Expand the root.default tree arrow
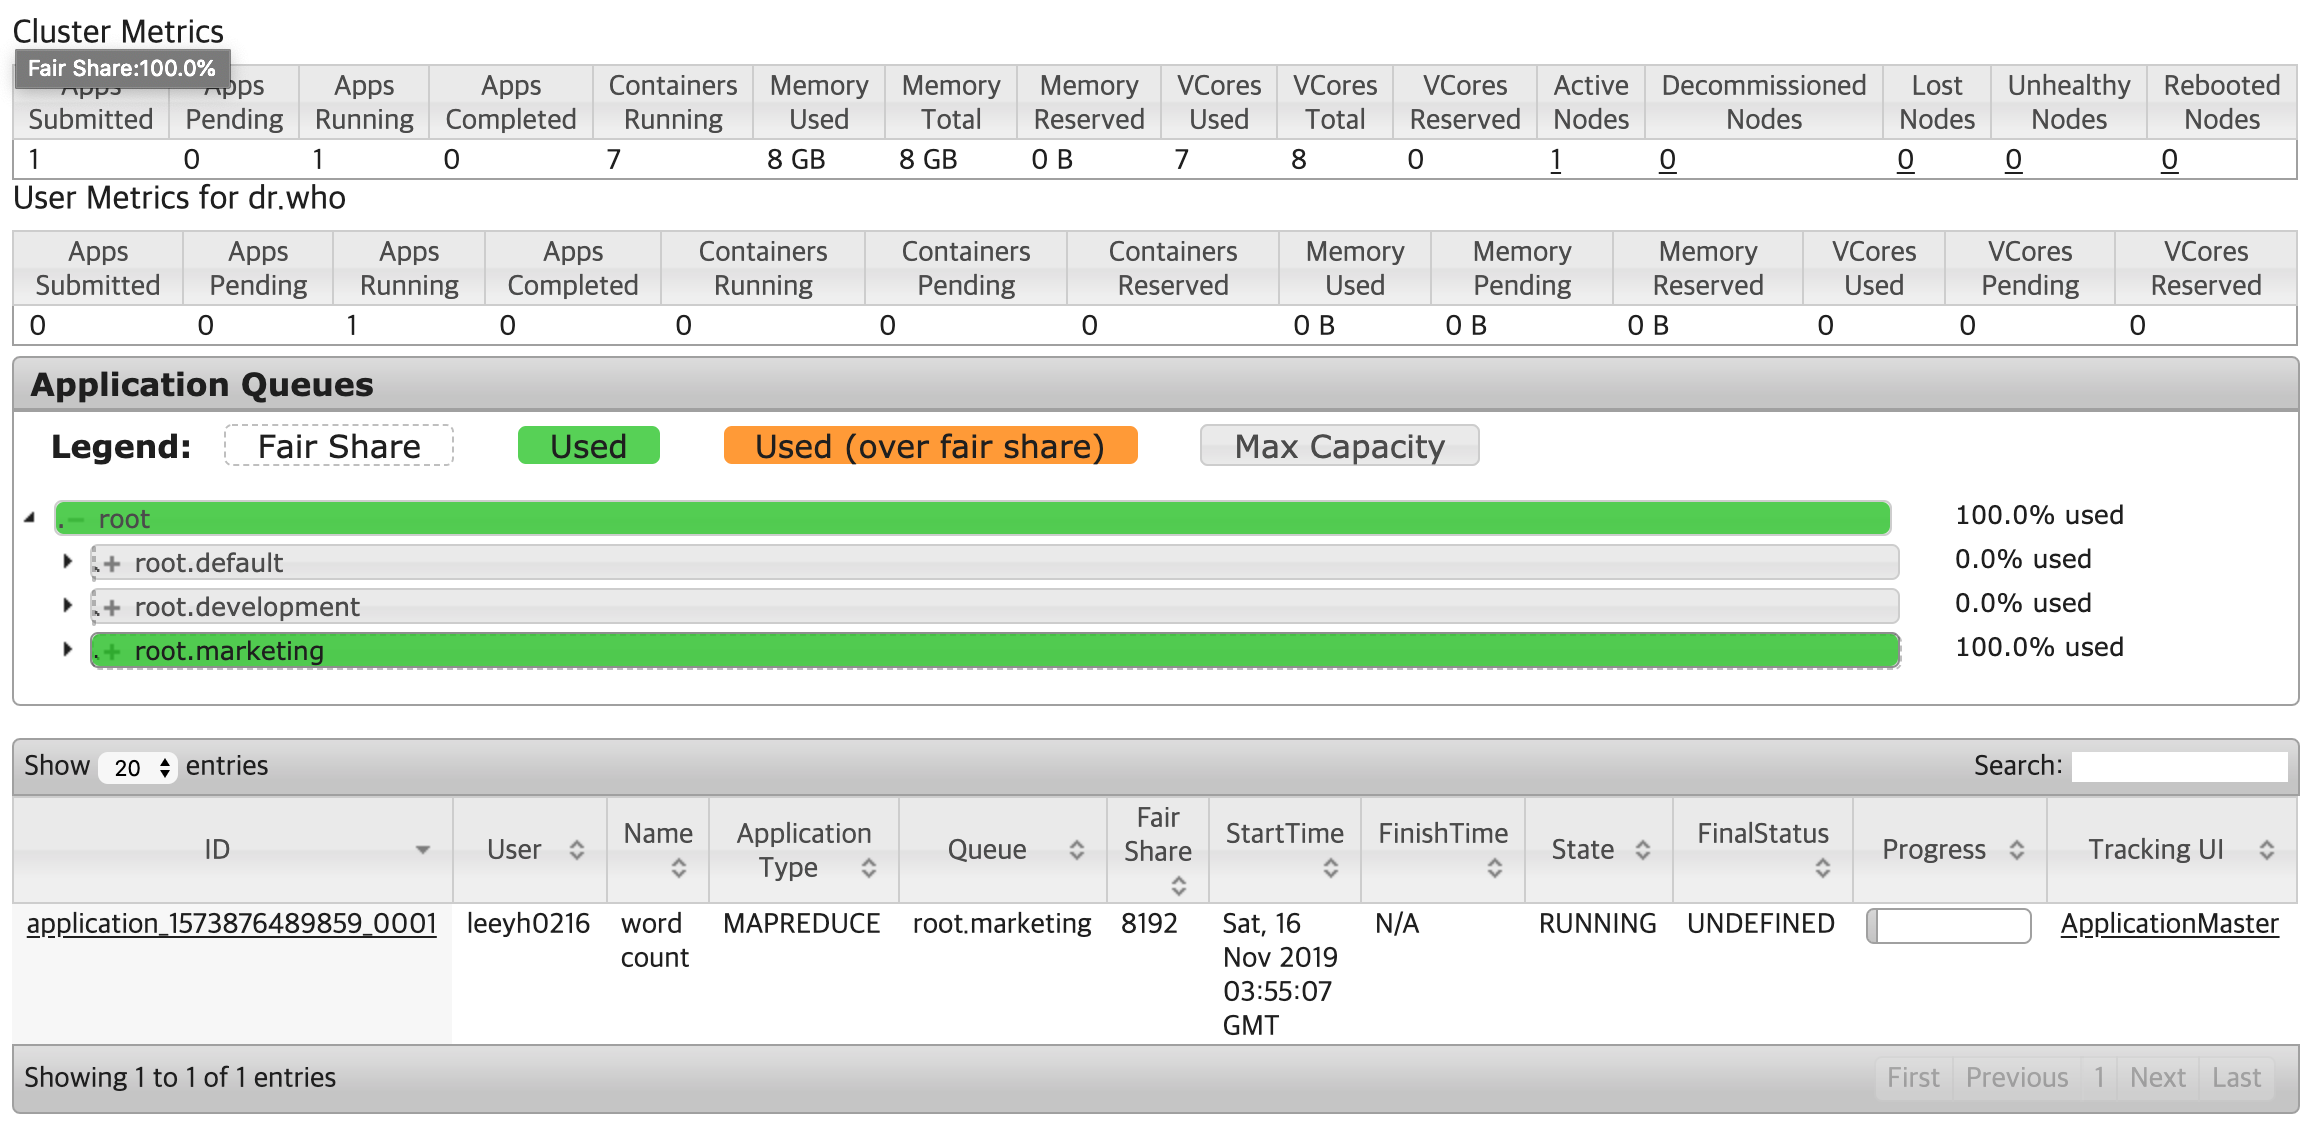The height and width of the screenshot is (1122, 2304). pos(67,562)
